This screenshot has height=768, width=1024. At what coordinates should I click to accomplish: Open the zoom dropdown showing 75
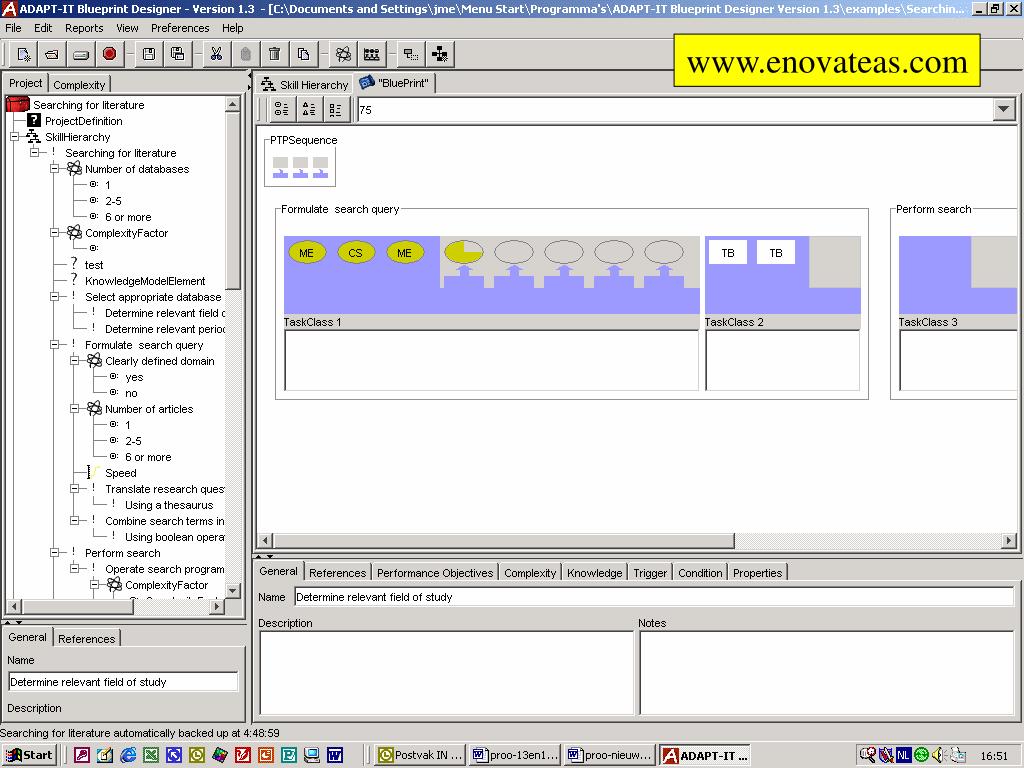click(1004, 110)
